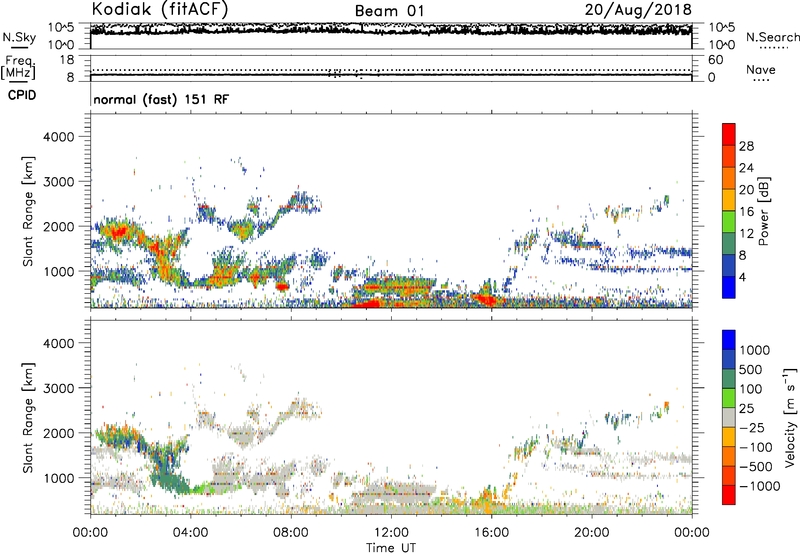Click the "25" label on velocity colorbar

point(747,409)
